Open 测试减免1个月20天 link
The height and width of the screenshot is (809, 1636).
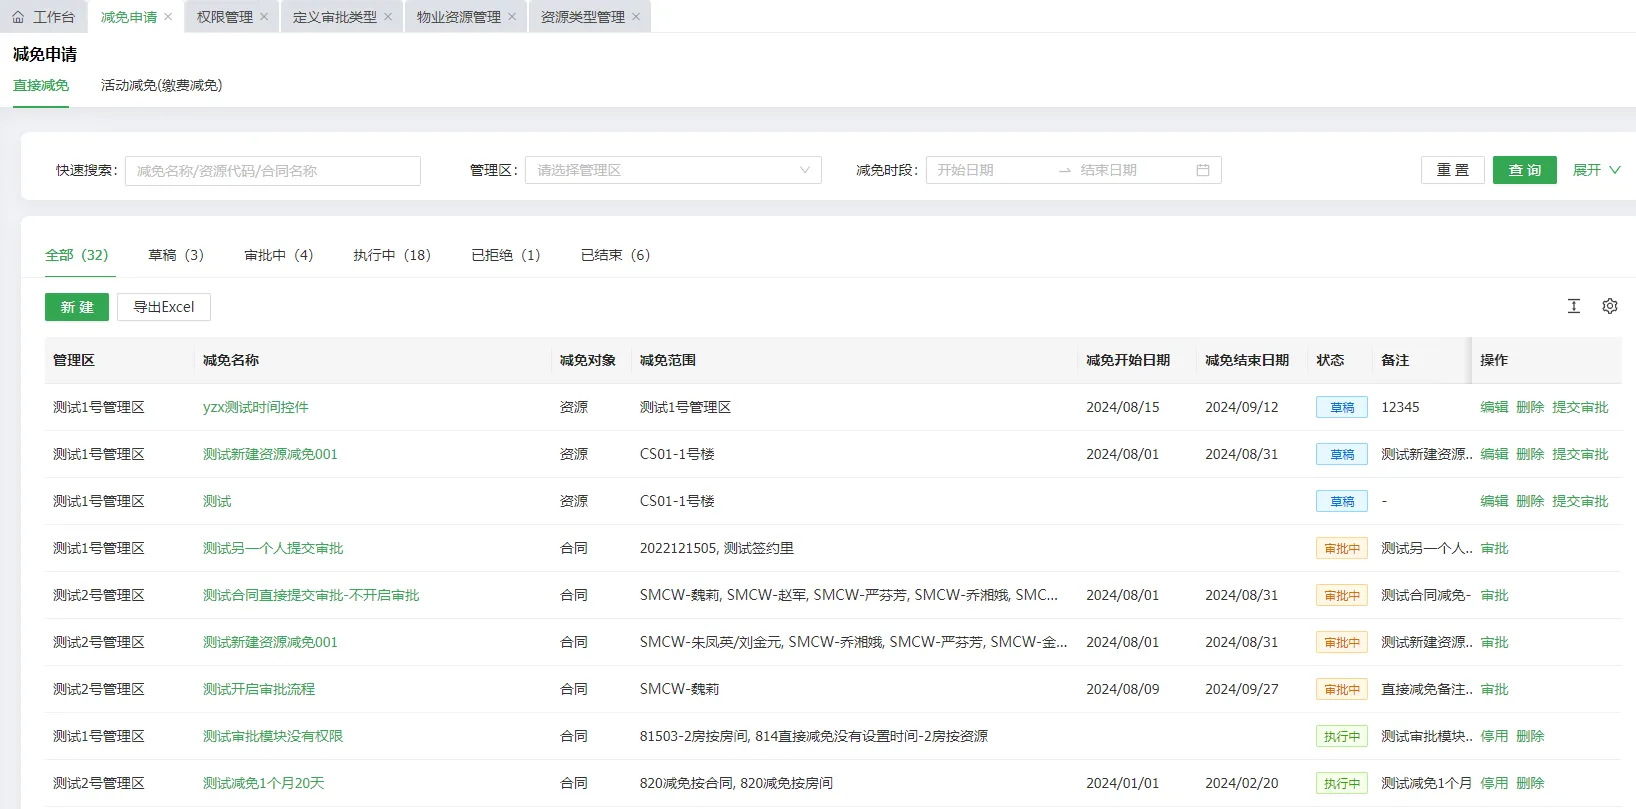click(x=264, y=783)
